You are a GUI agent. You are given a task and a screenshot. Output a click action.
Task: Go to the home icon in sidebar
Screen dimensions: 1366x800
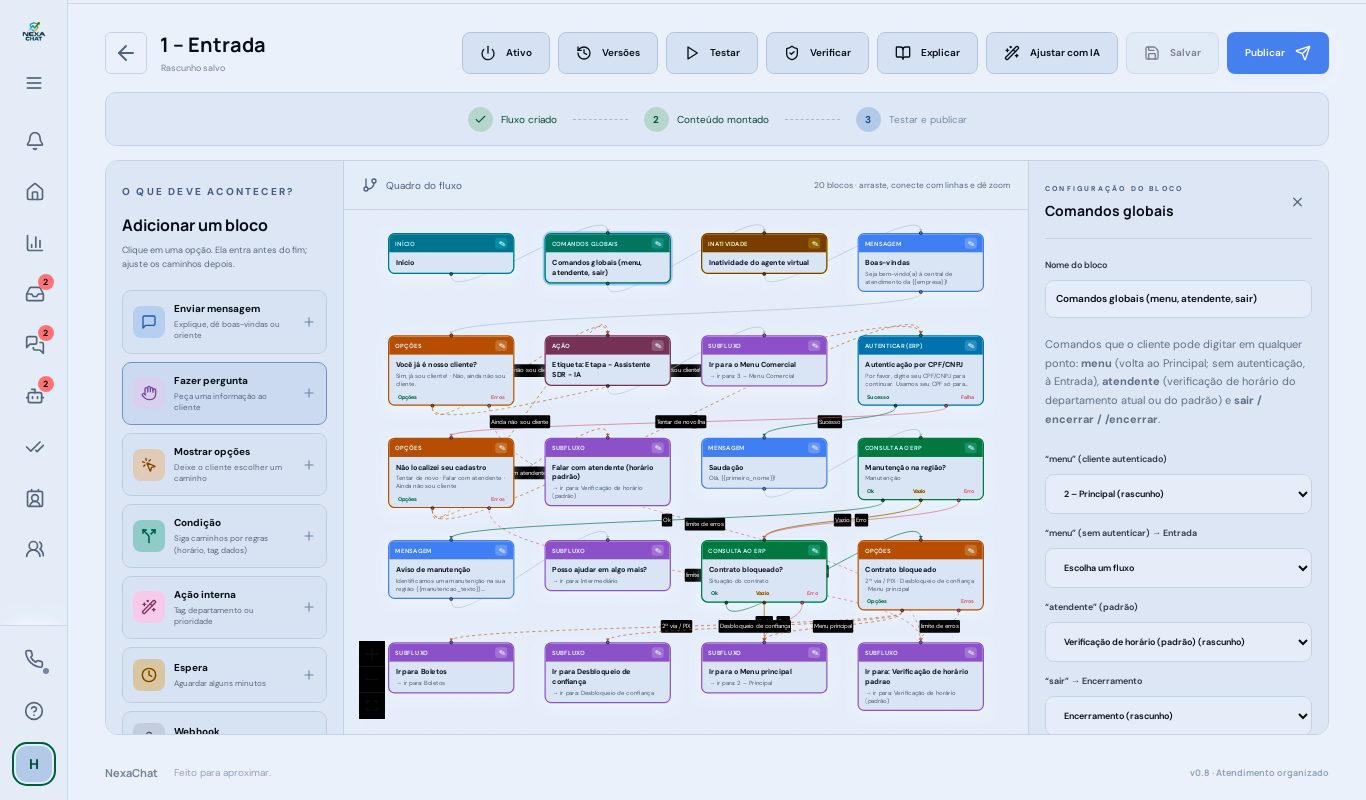34,191
